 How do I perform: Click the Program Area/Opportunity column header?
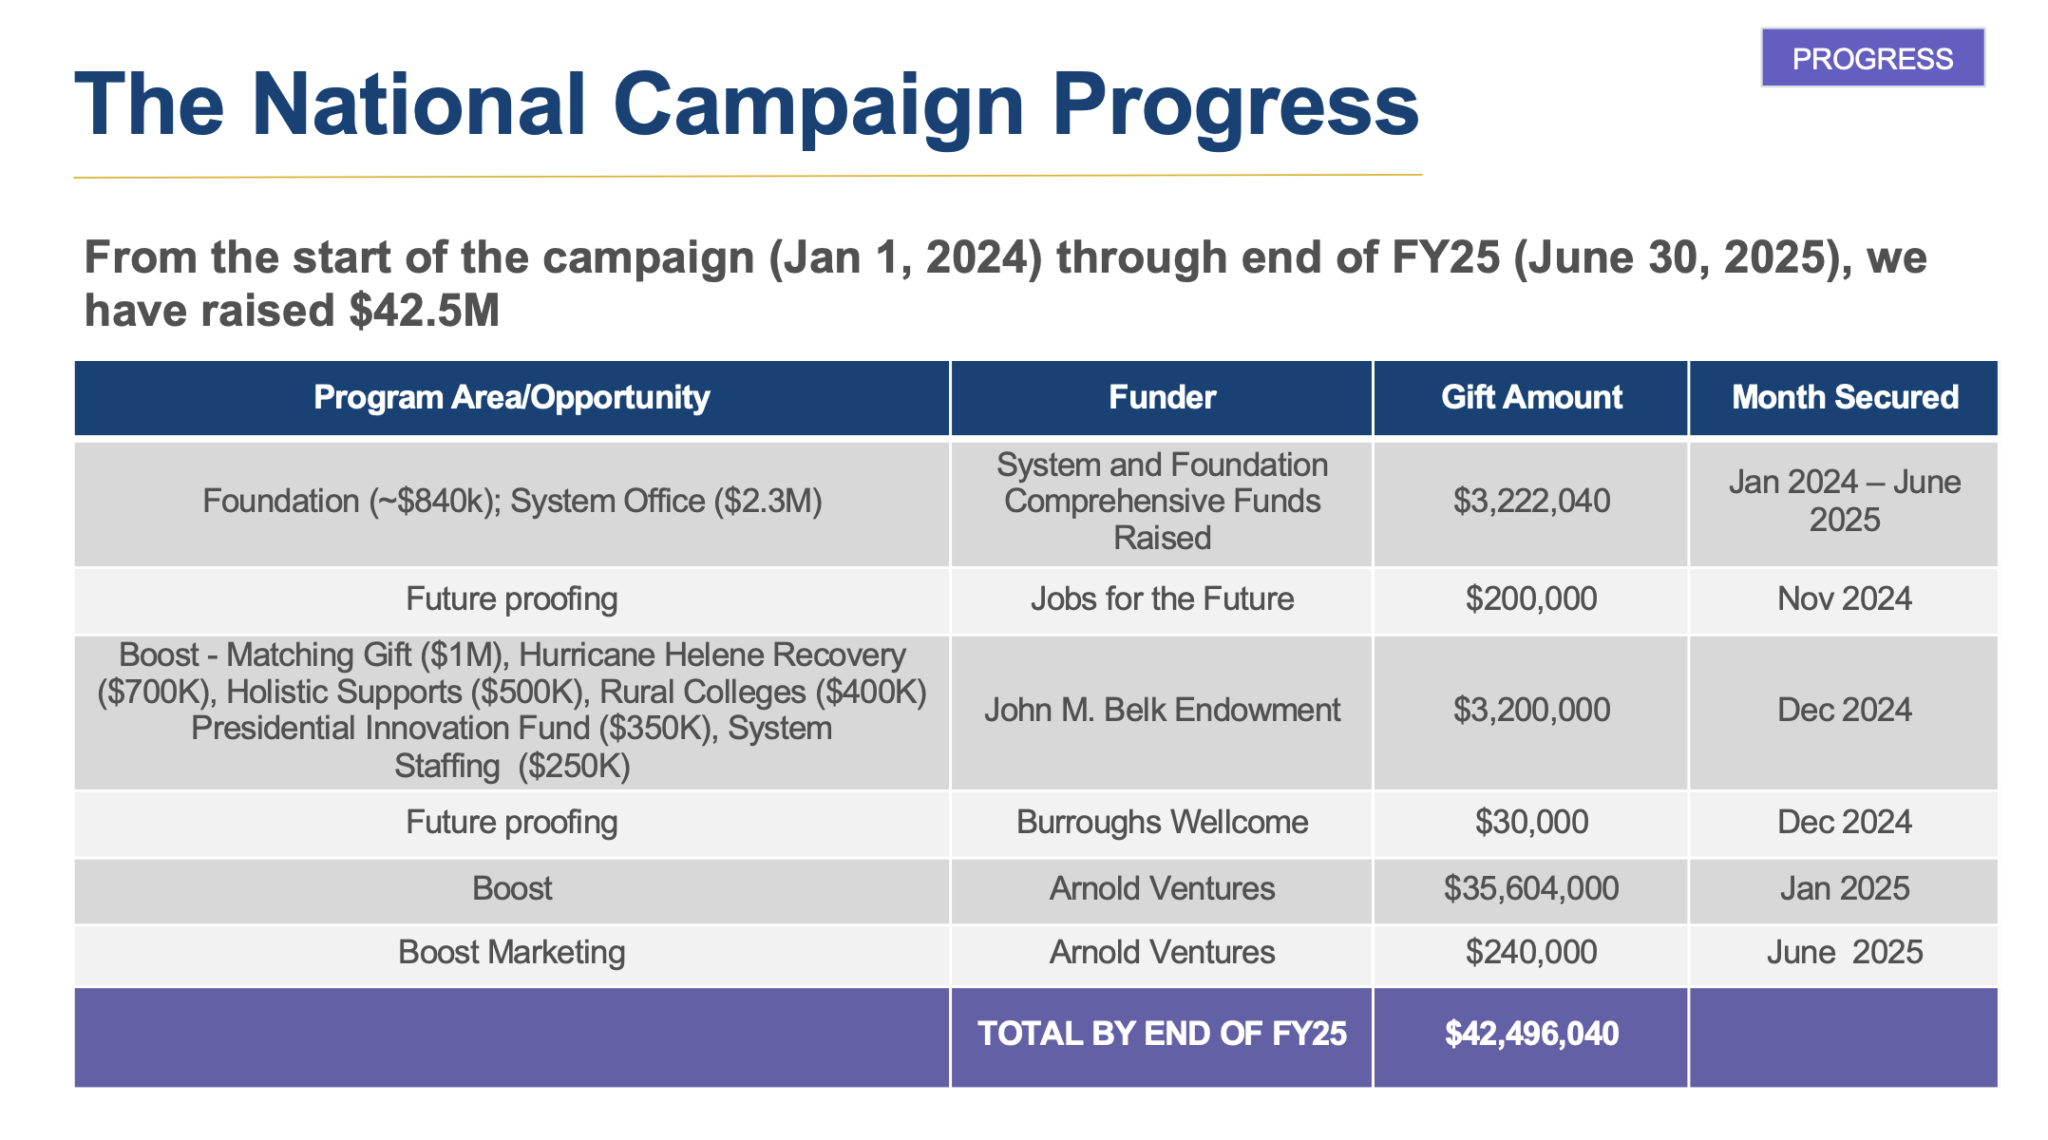click(x=511, y=398)
